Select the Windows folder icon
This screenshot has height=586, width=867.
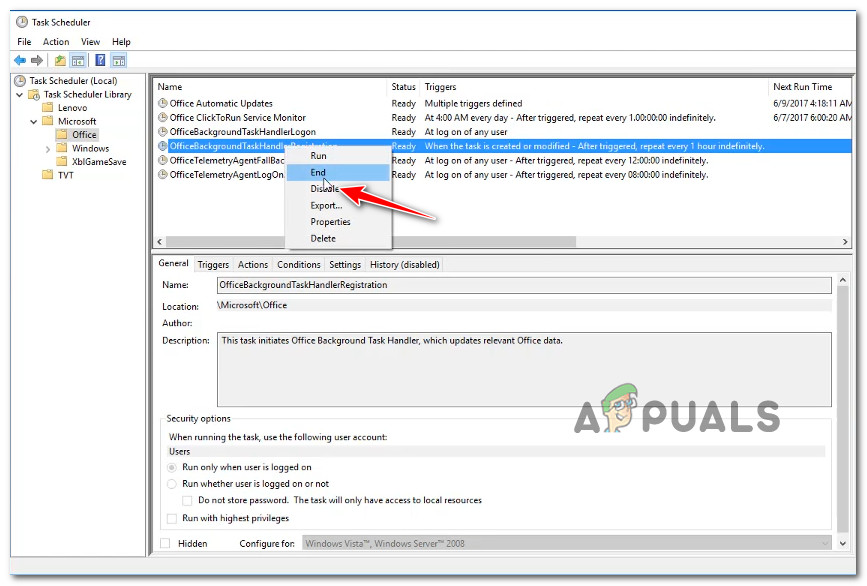coord(62,148)
